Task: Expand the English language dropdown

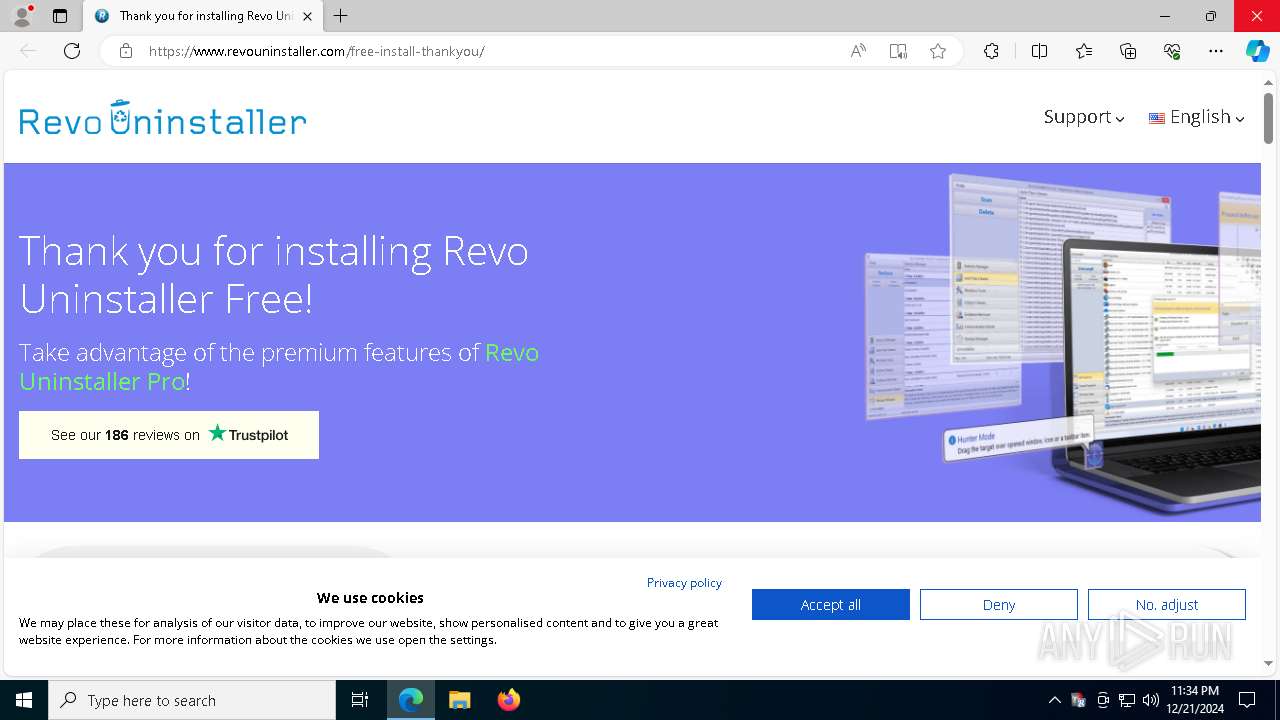Action: coord(1197,117)
